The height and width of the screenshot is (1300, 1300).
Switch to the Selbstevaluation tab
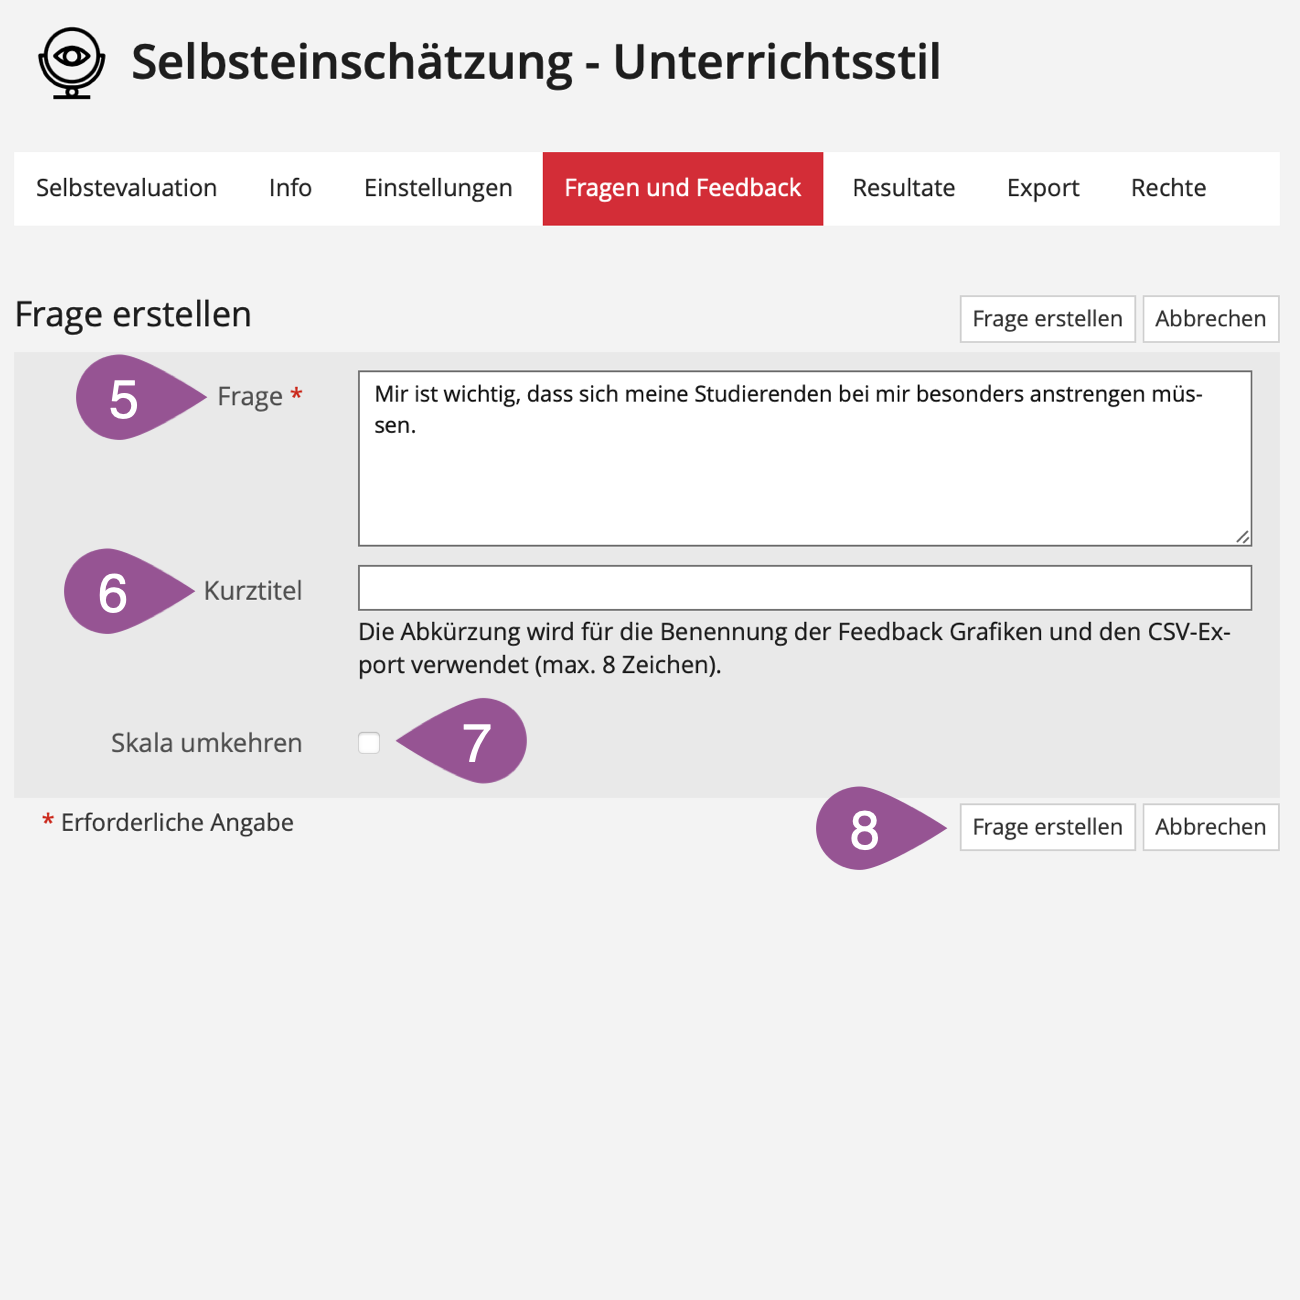point(126,188)
